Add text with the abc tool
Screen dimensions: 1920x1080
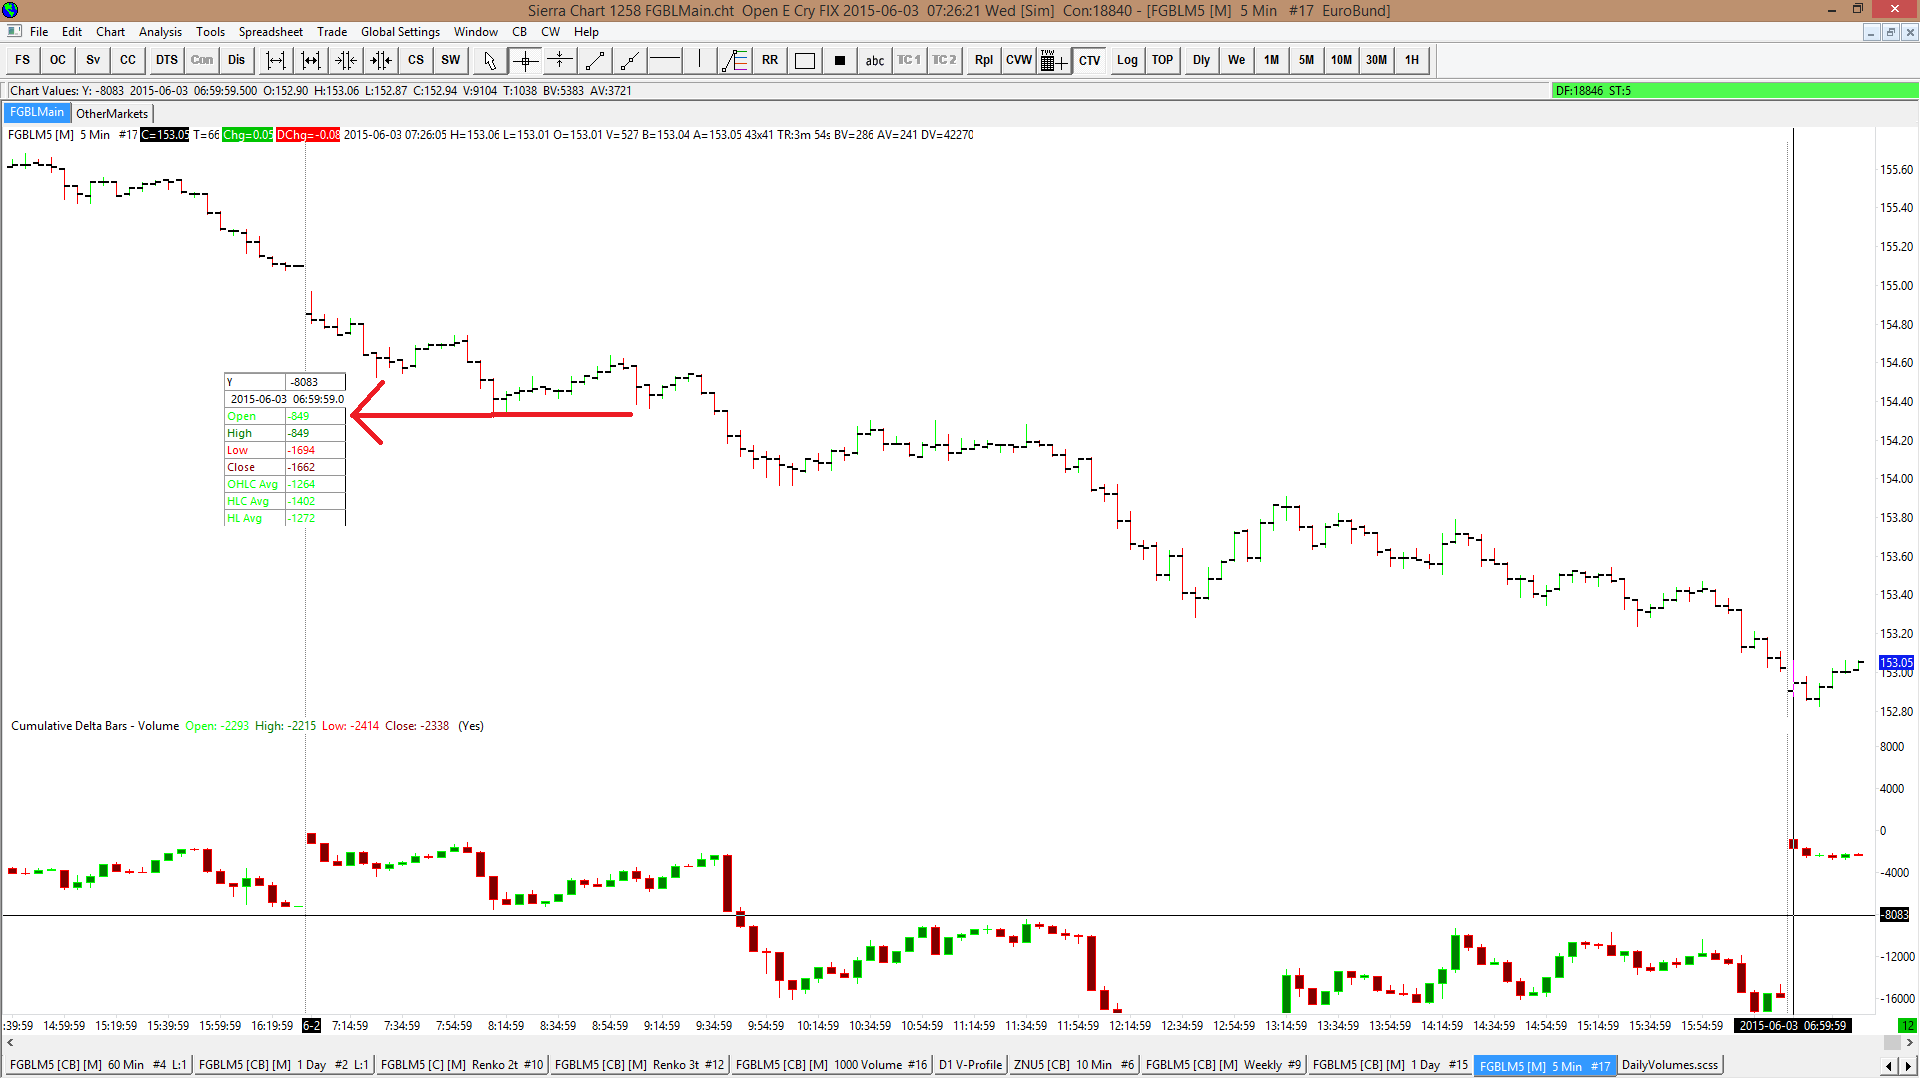(875, 60)
